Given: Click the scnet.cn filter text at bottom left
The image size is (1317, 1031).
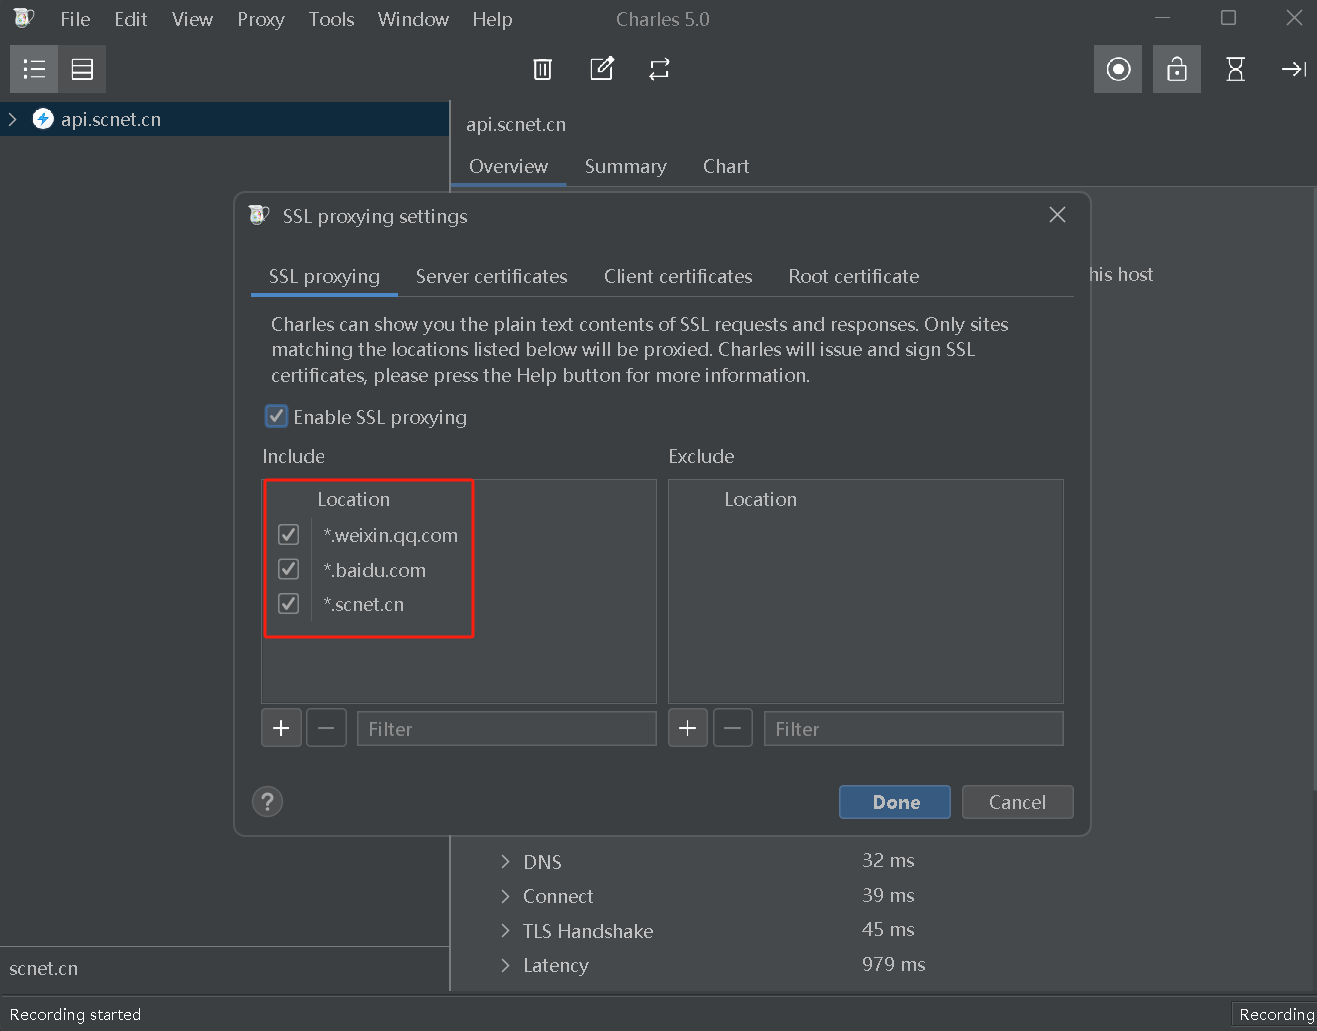Looking at the screenshot, I should 44,968.
